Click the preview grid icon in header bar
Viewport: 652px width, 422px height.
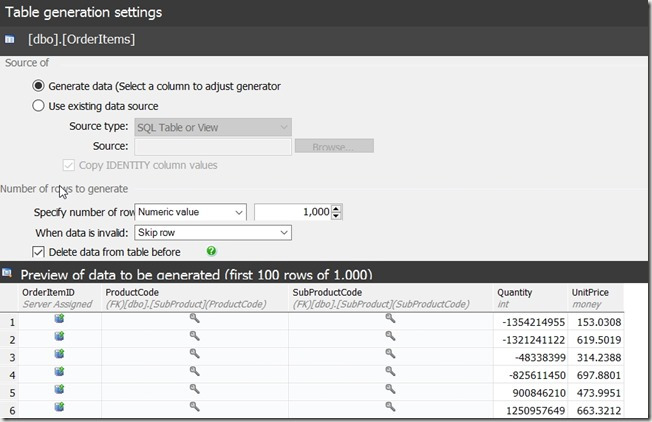point(8,274)
